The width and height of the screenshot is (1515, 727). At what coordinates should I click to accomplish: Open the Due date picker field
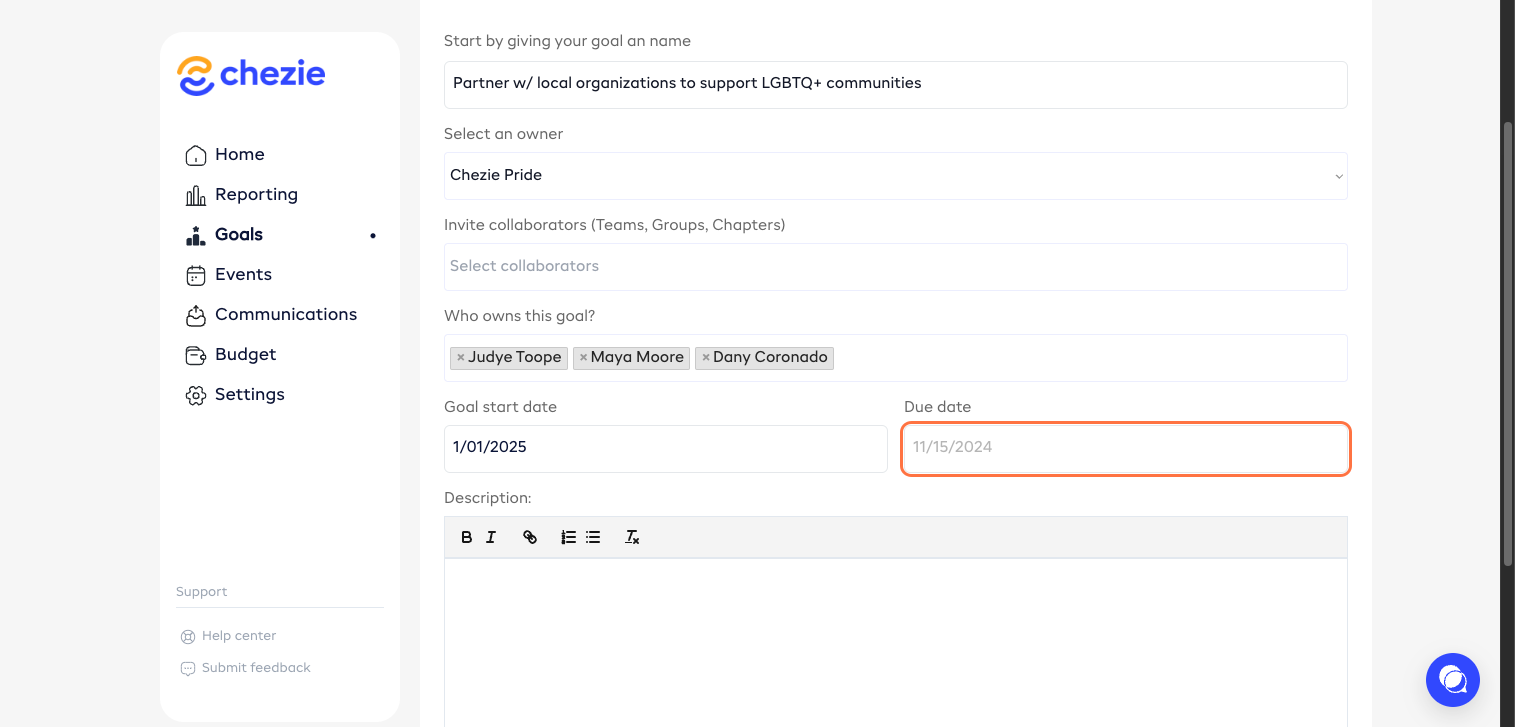tap(1125, 448)
